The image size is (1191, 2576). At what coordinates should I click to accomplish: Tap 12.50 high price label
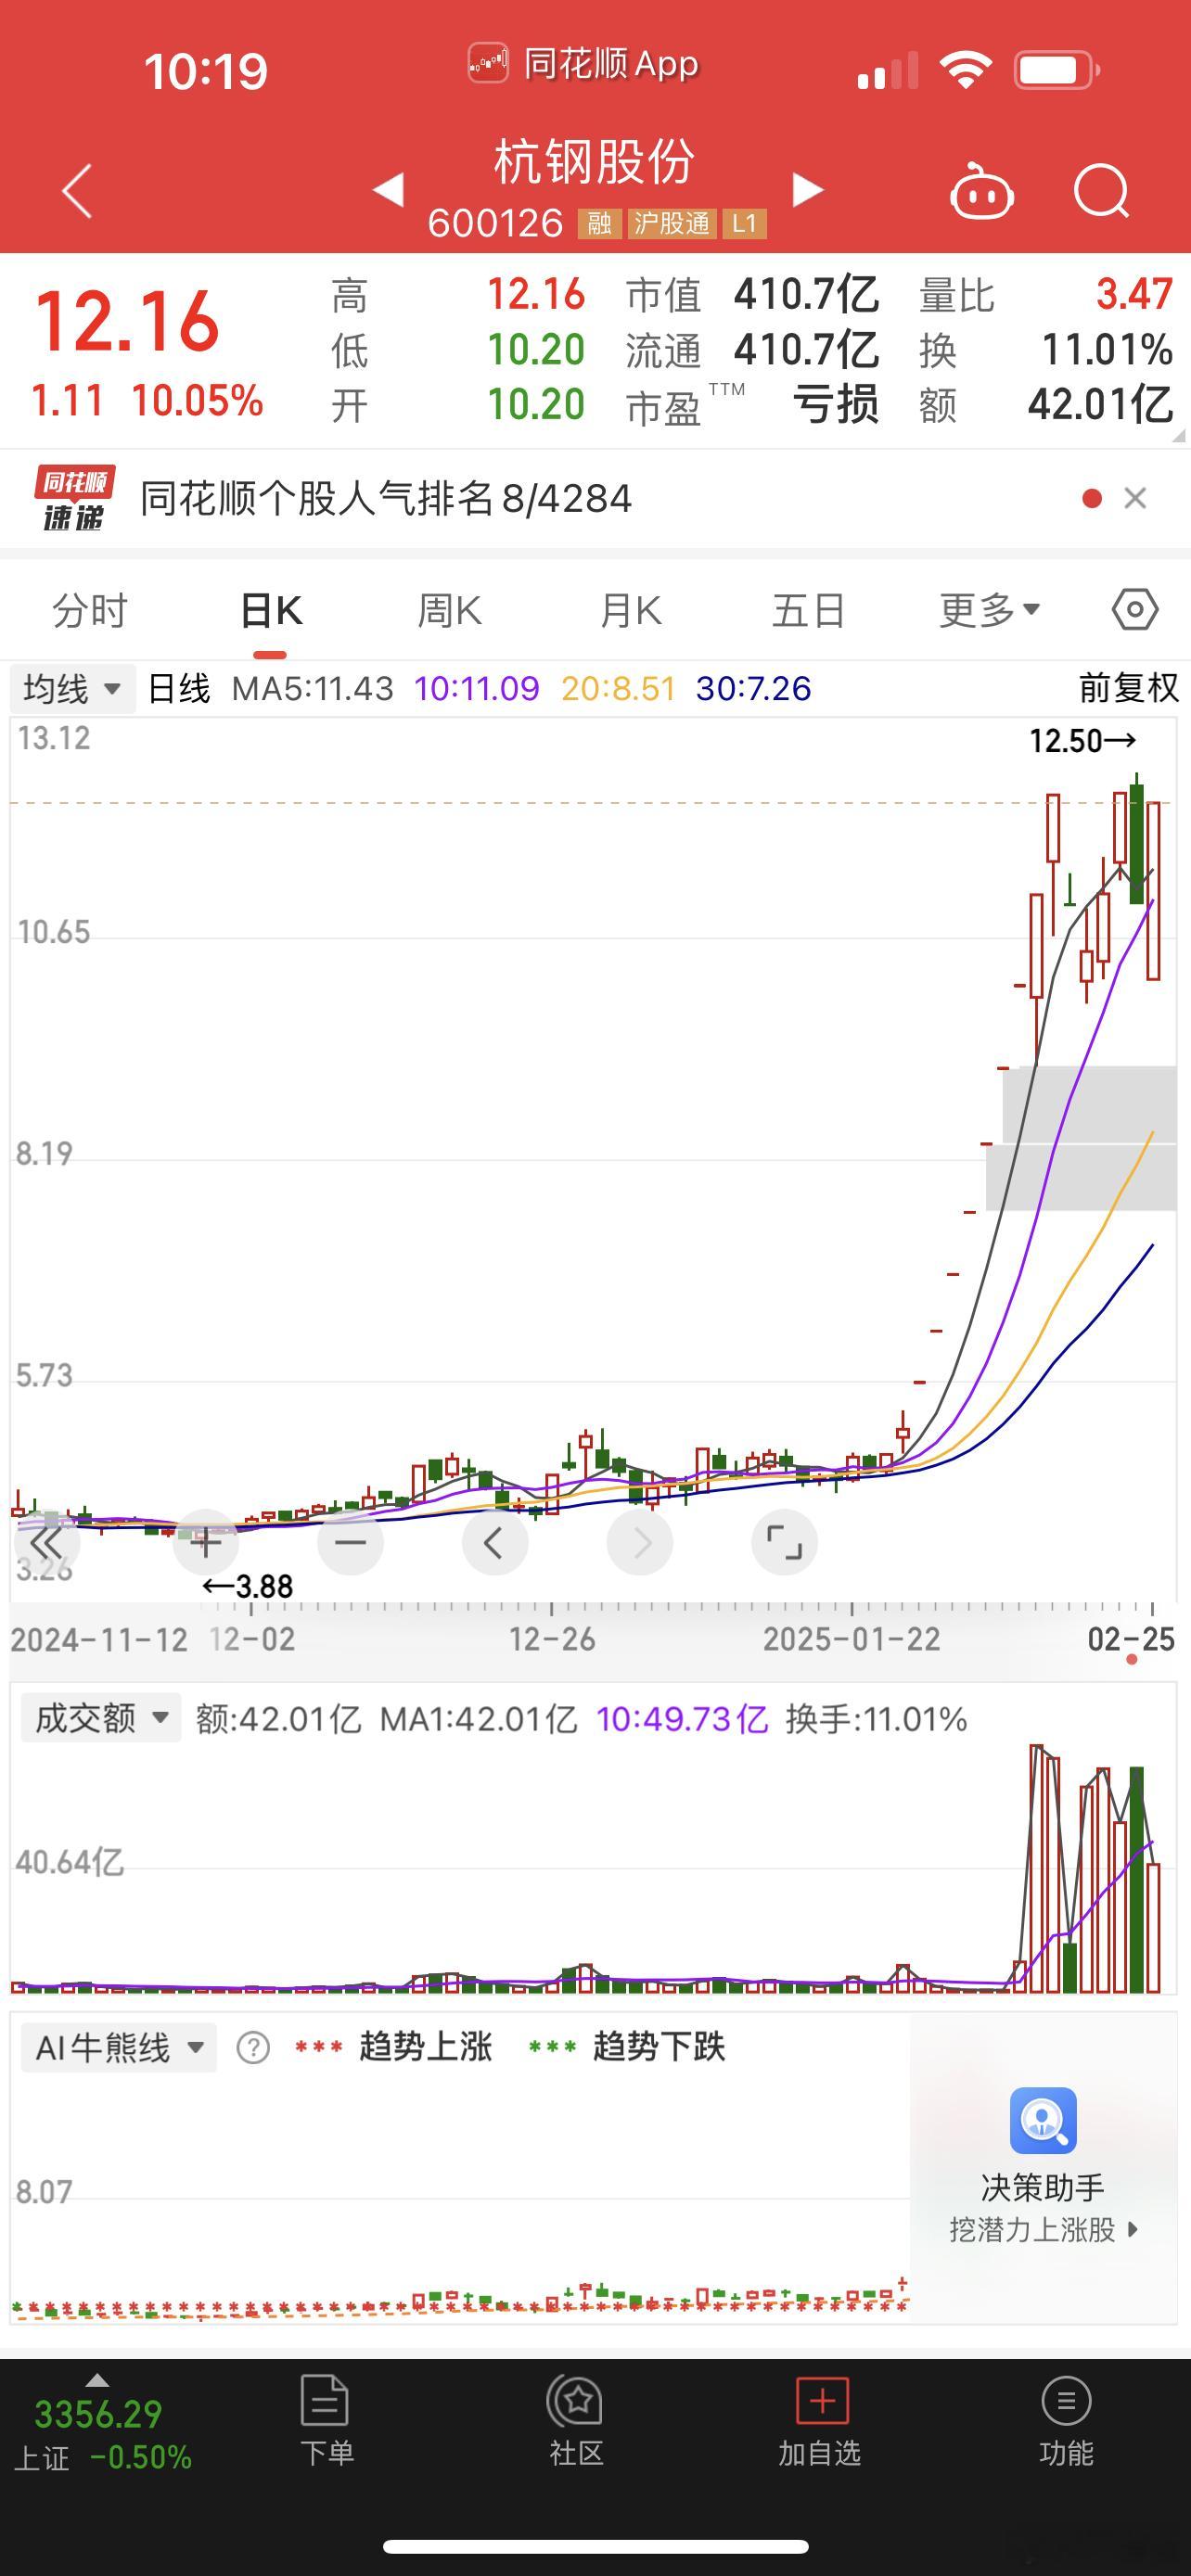[x=1083, y=741]
